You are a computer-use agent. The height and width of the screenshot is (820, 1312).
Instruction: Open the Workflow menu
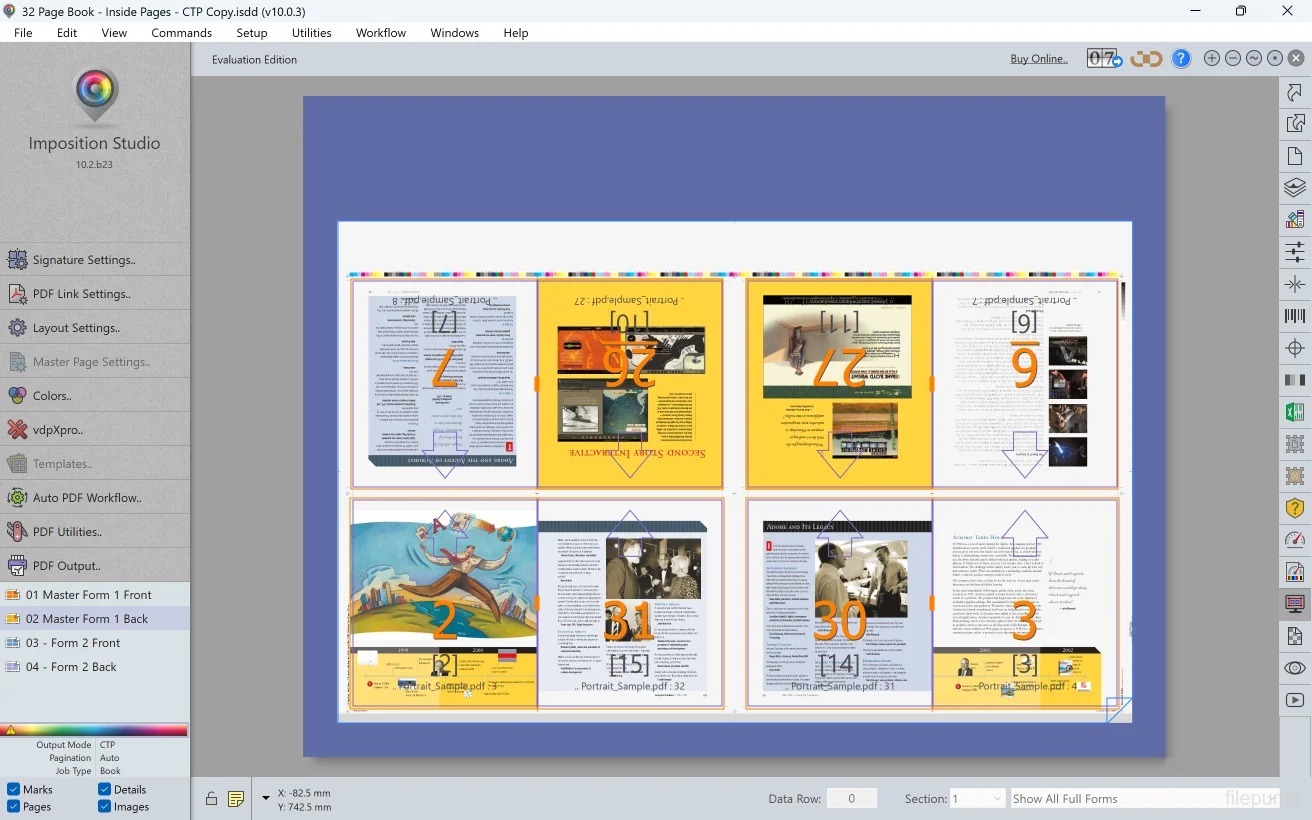pos(380,33)
